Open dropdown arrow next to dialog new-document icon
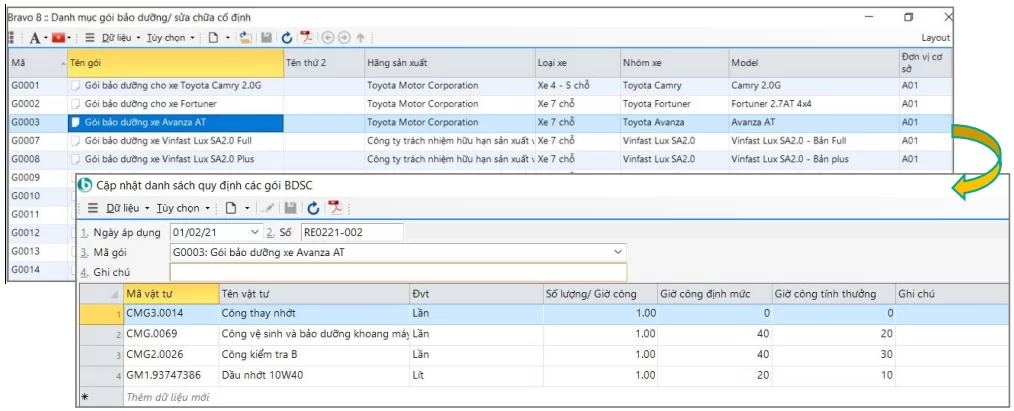1014x411 pixels. 246,208
